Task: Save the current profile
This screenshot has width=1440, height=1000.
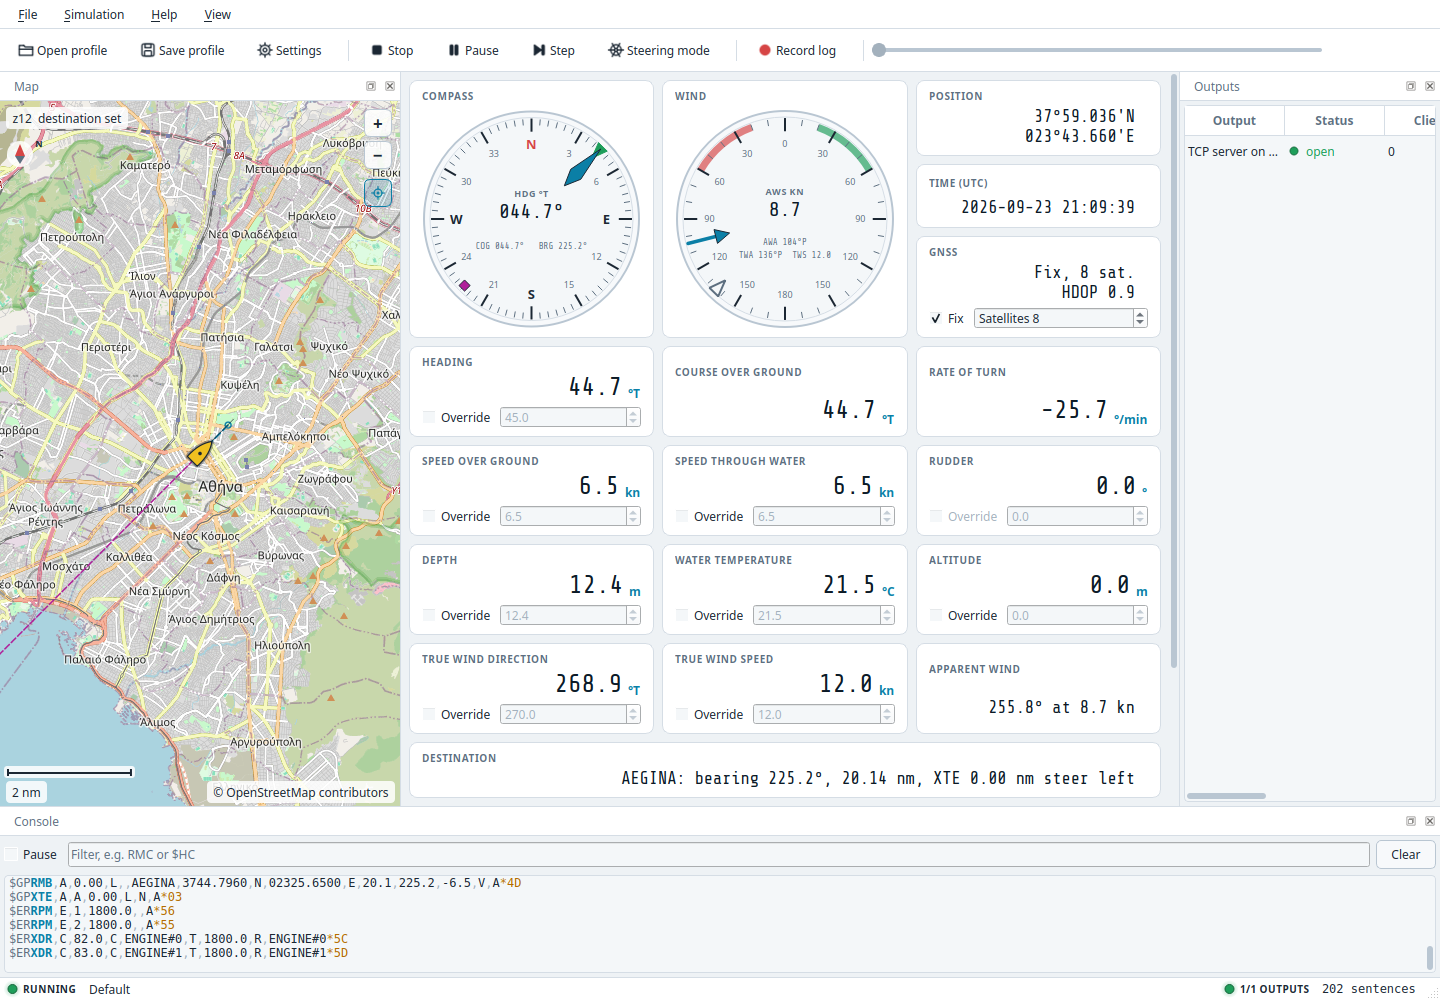Action: pos(183,50)
